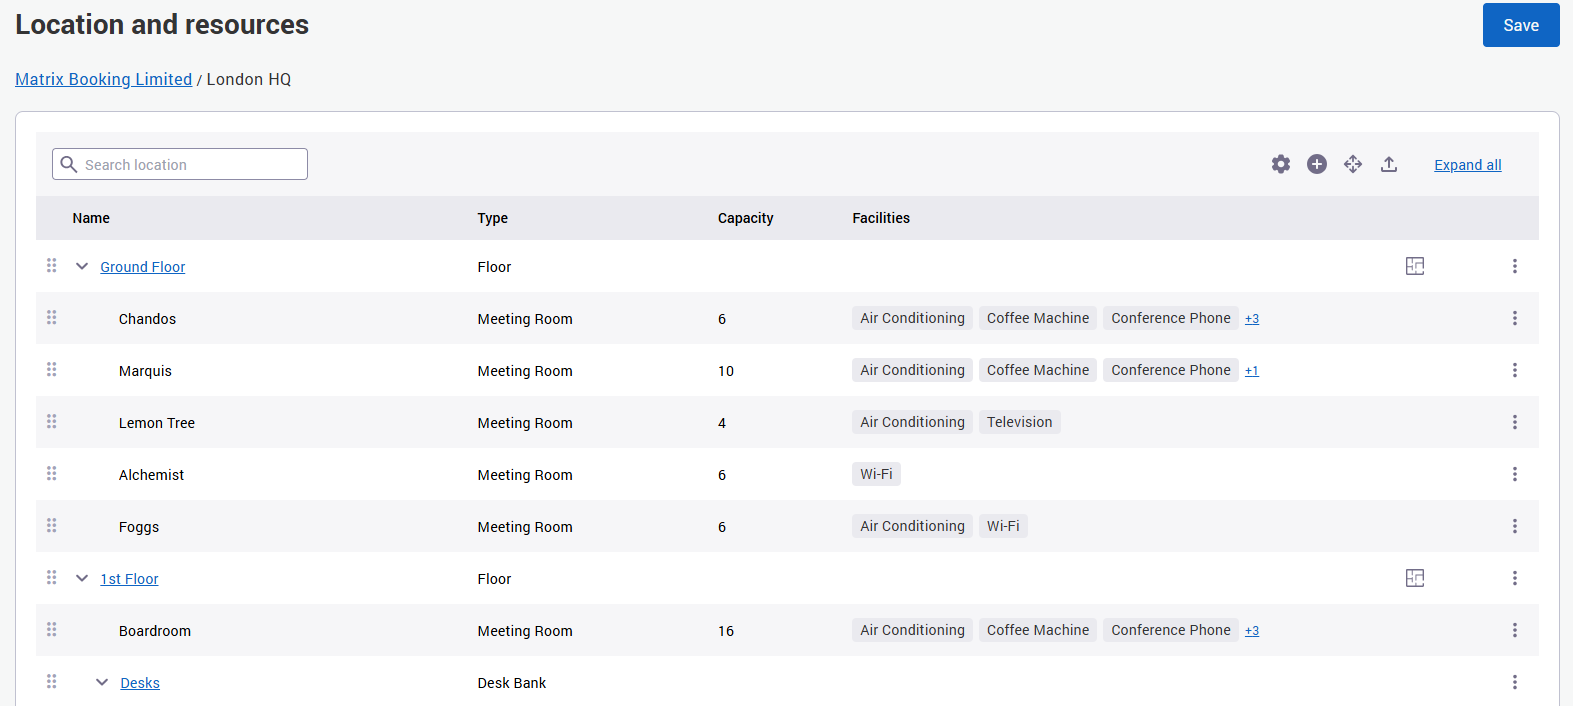Select the Boardroom room name

[x=155, y=631]
